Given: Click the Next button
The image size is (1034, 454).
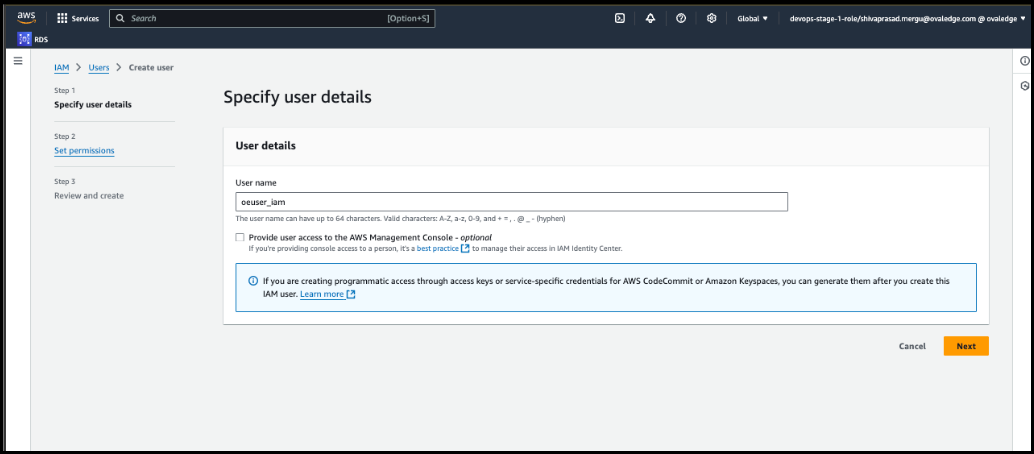Looking at the screenshot, I should tap(965, 346).
